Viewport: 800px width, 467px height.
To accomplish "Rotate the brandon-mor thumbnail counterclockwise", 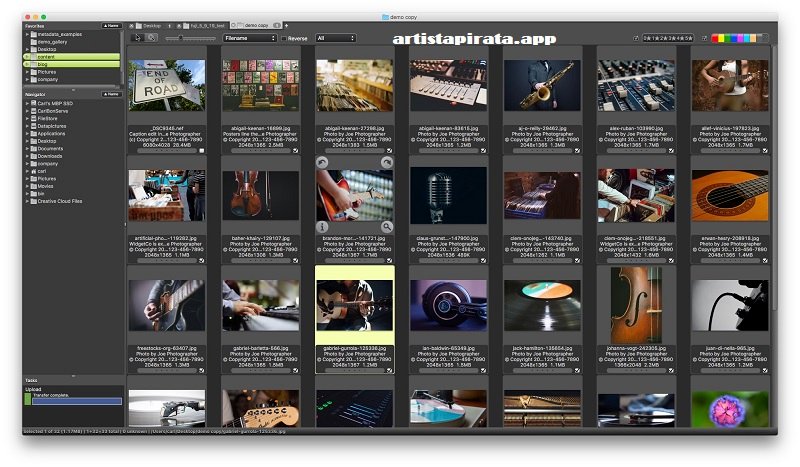I will (x=322, y=163).
